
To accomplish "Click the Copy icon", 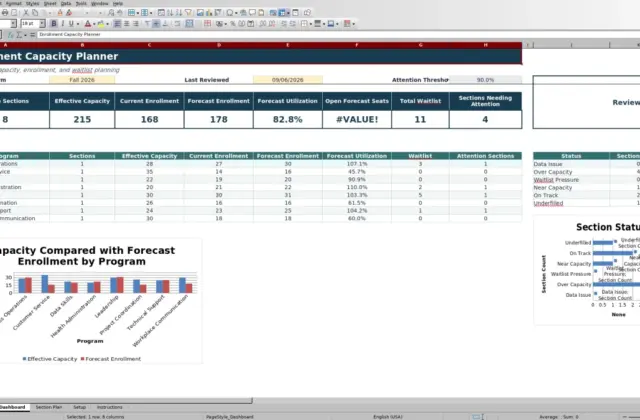I will click(35, 13).
